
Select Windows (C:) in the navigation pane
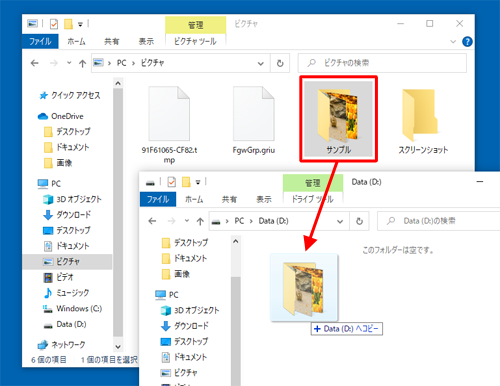(72, 309)
